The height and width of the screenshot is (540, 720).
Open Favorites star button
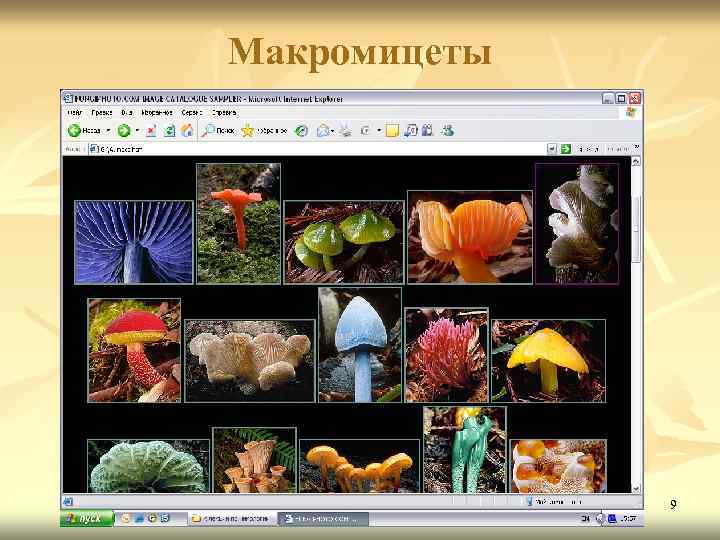[264, 131]
